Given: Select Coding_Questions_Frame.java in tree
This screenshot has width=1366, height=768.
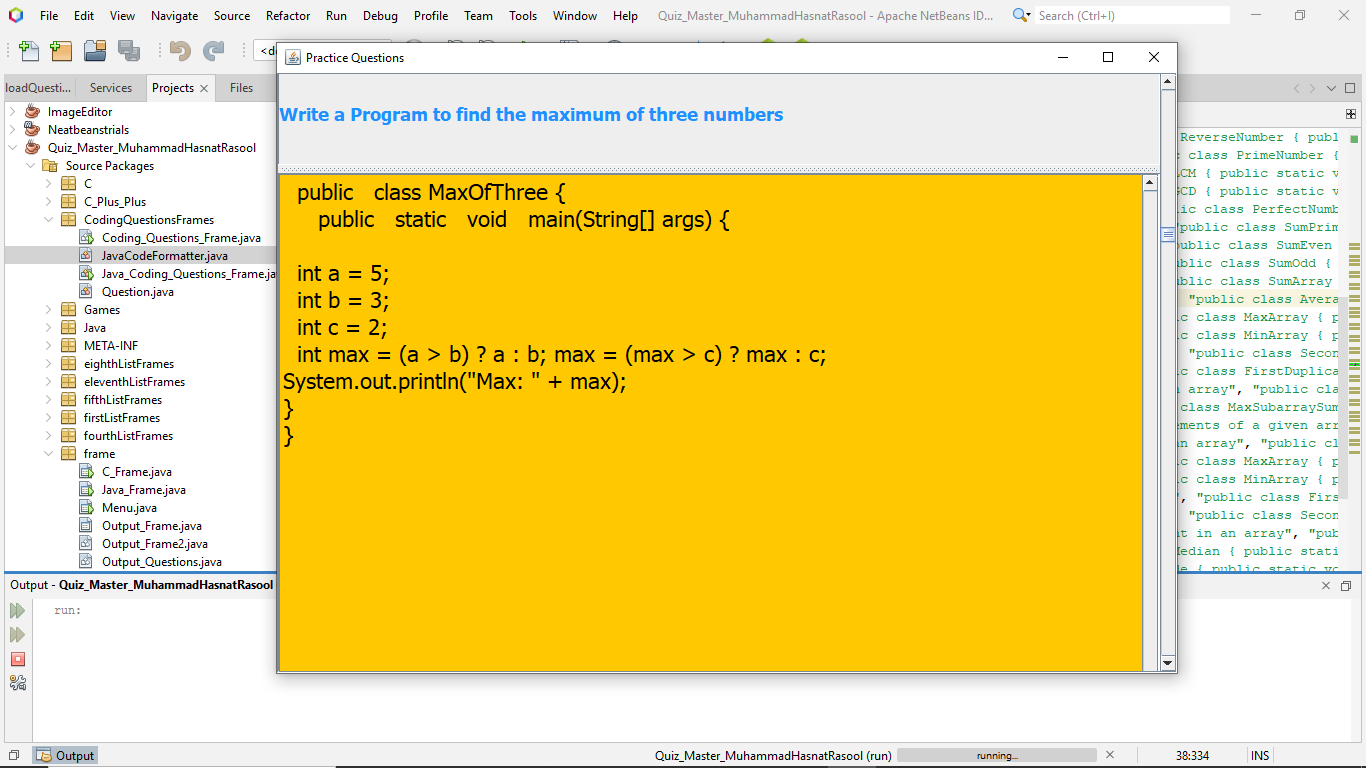Looking at the screenshot, I should (x=181, y=238).
